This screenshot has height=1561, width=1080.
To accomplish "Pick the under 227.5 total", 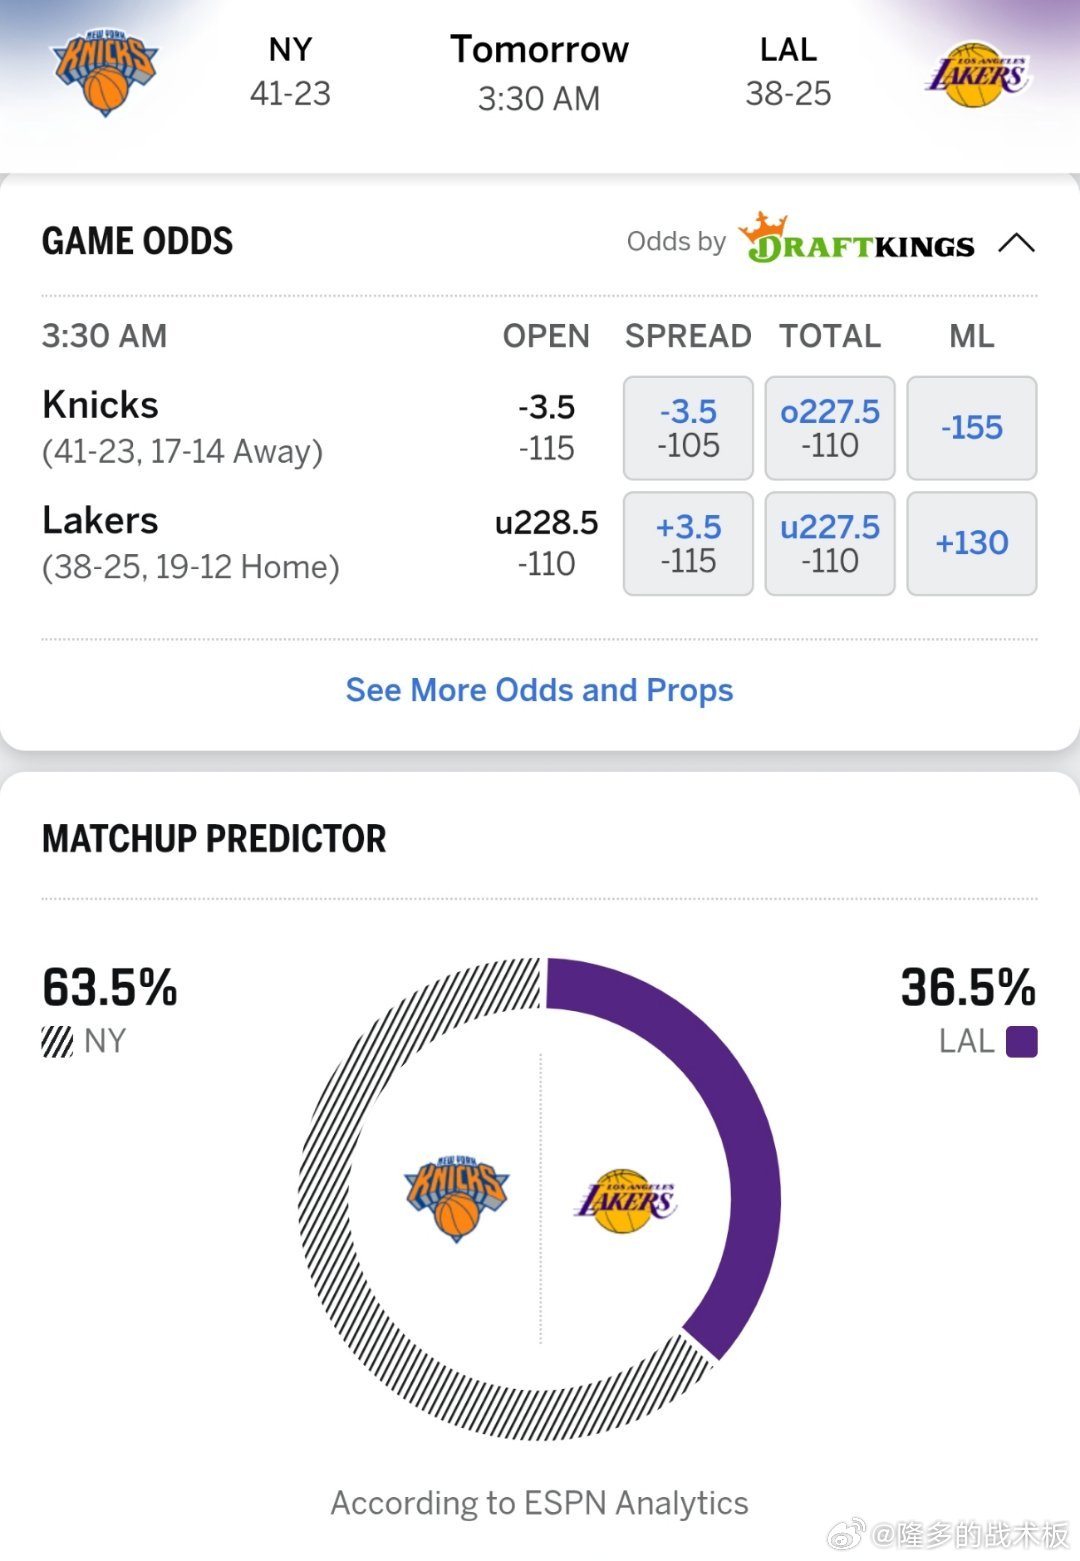I will tap(829, 543).
